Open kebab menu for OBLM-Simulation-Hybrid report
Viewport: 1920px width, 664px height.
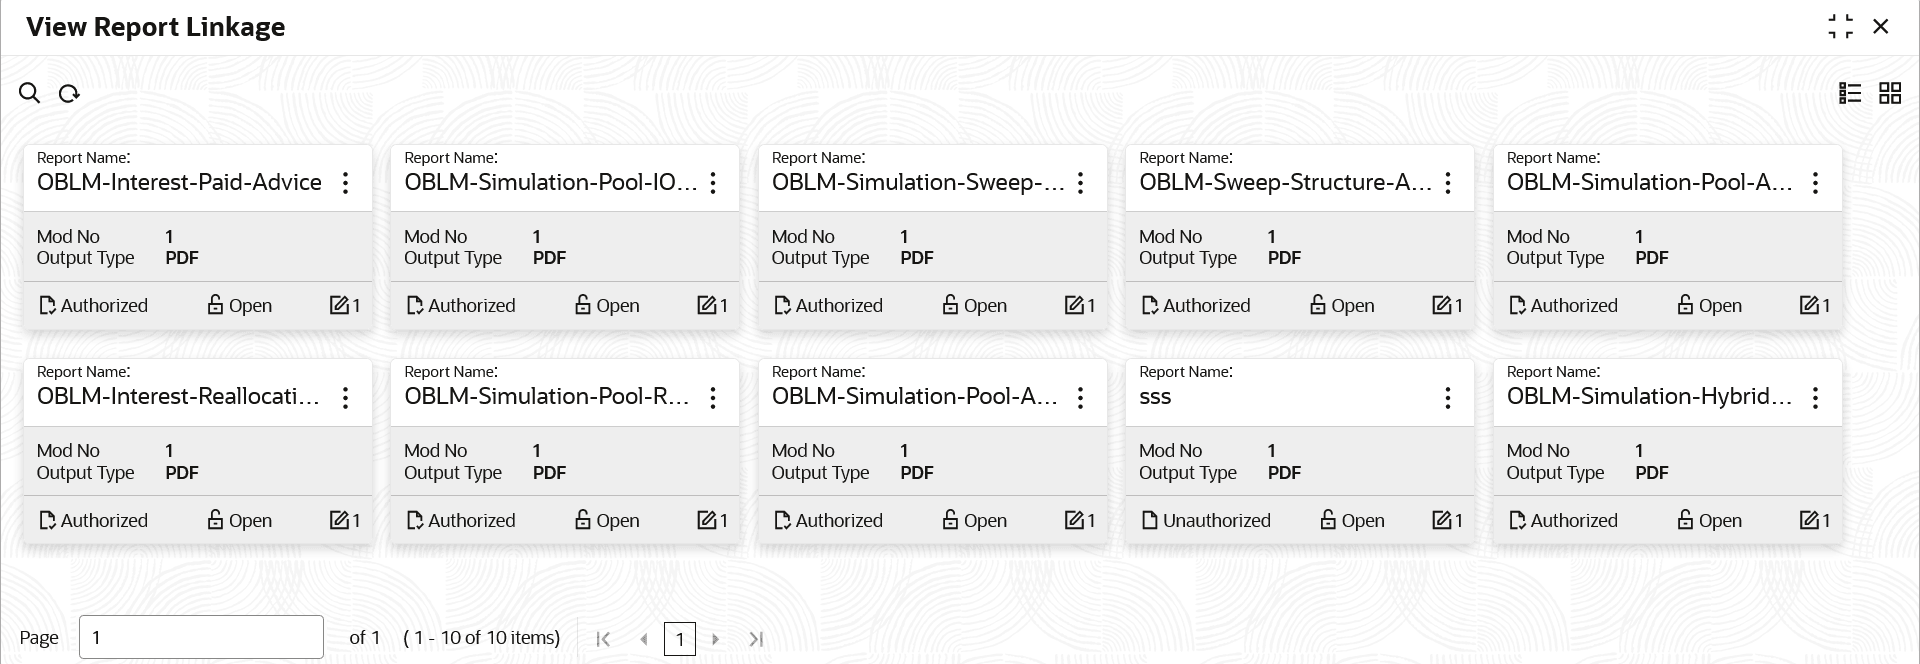(1816, 398)
